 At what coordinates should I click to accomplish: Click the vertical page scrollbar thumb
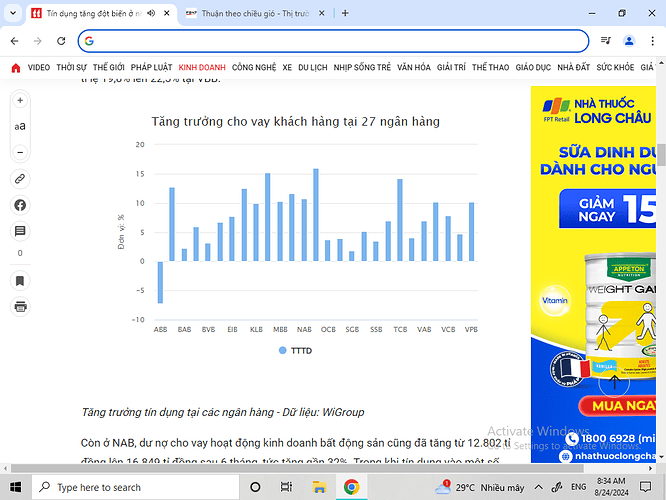click(661, 155)
